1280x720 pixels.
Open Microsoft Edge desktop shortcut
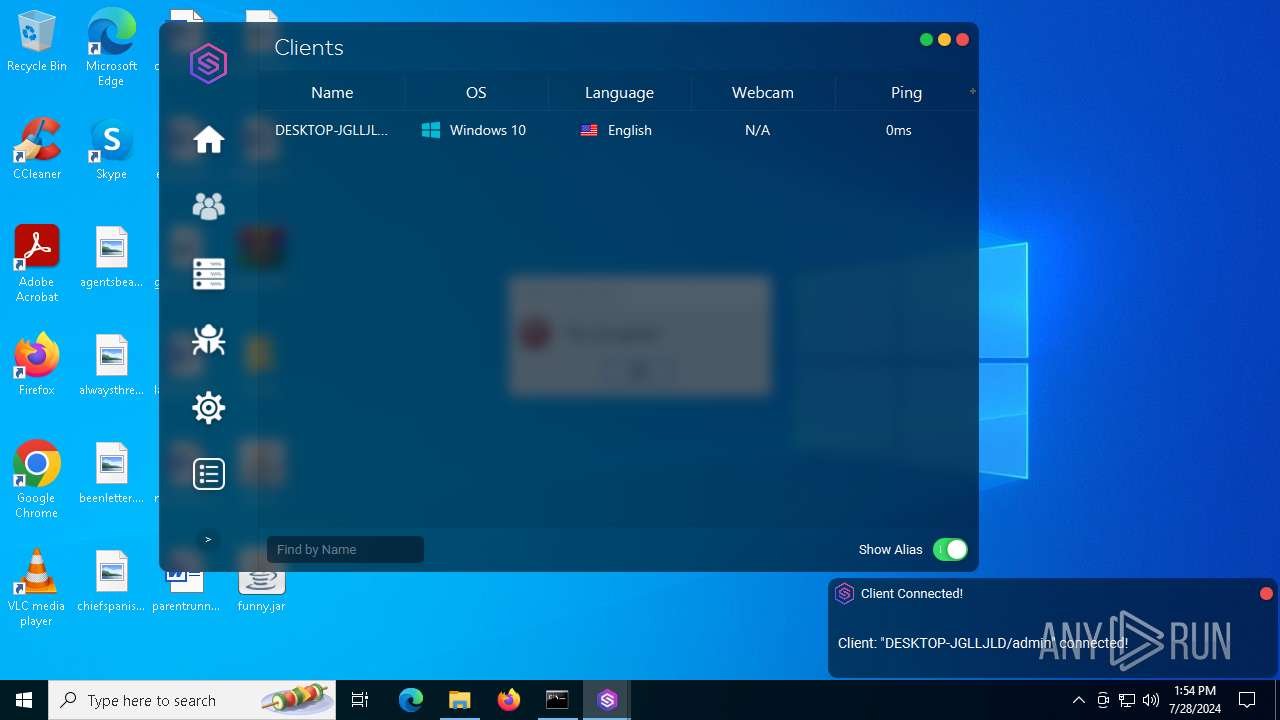coord(111,48)
